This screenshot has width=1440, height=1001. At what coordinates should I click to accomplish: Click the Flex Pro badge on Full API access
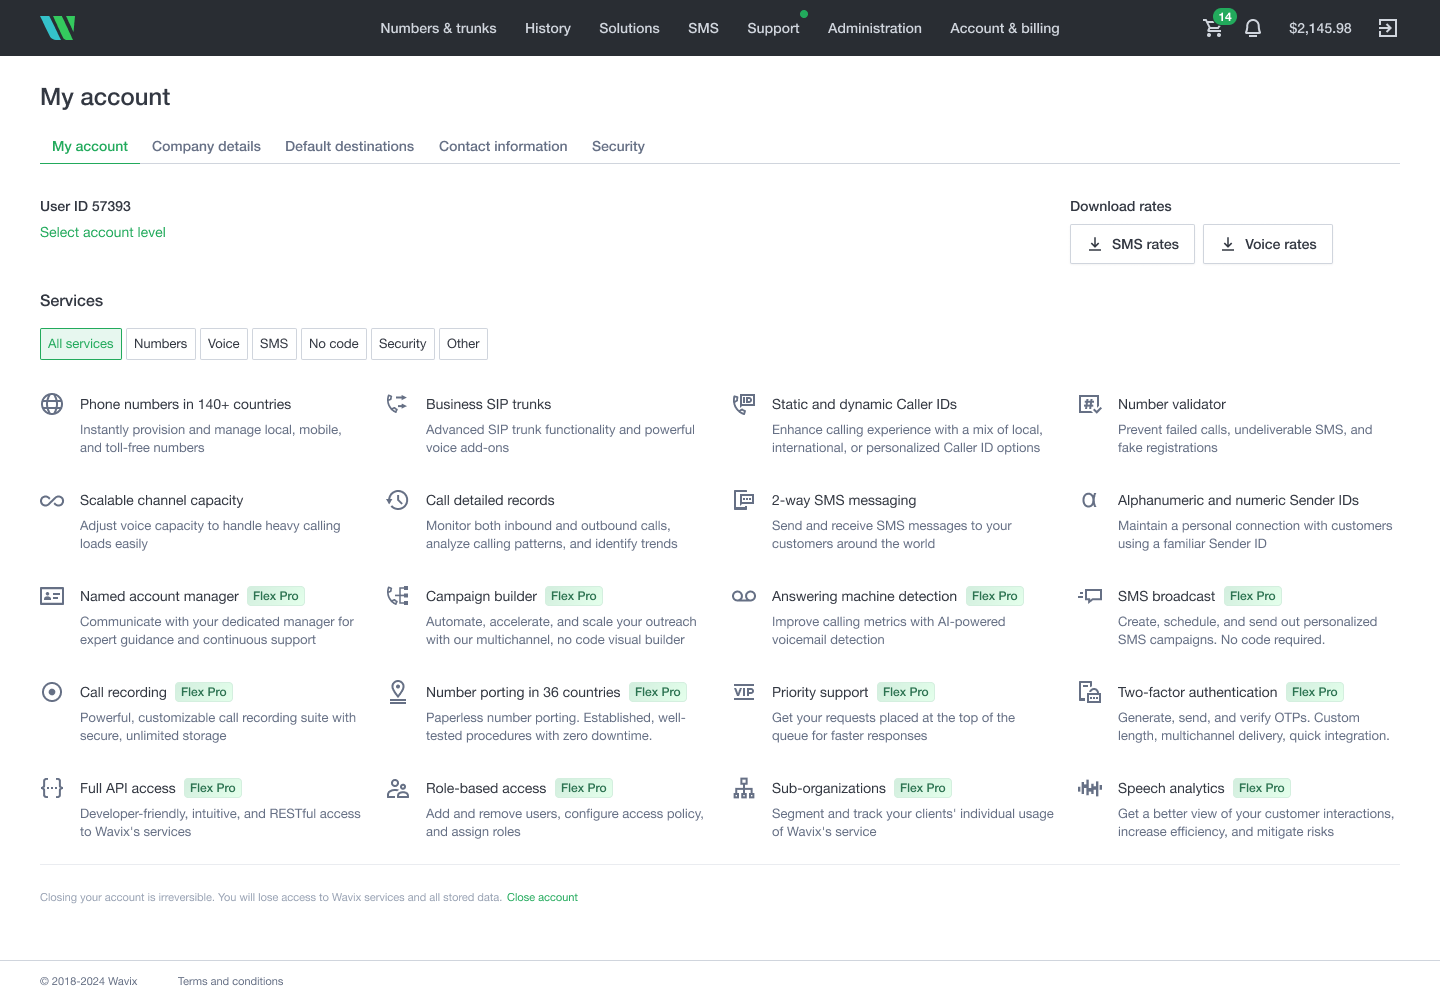point(213,788)
